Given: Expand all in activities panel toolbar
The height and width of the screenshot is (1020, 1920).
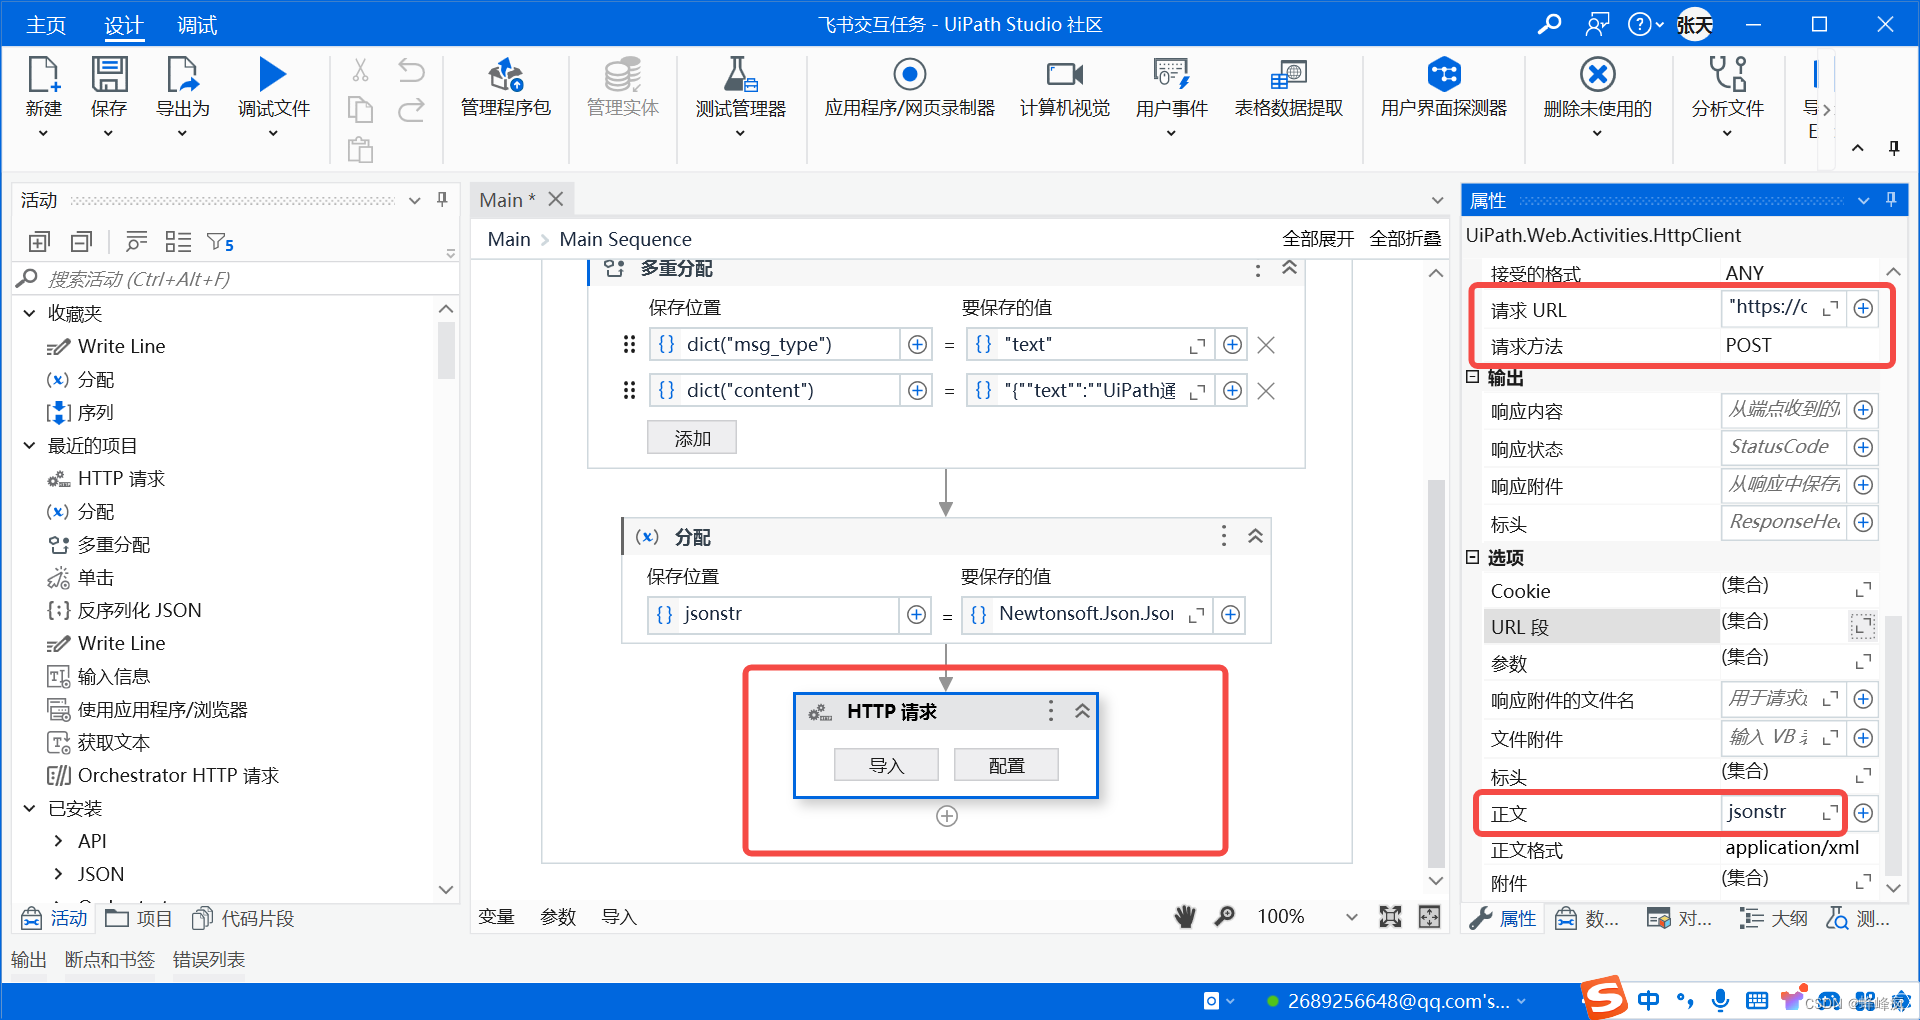Looking at the screenshot, I should click(x=39, y=241).
